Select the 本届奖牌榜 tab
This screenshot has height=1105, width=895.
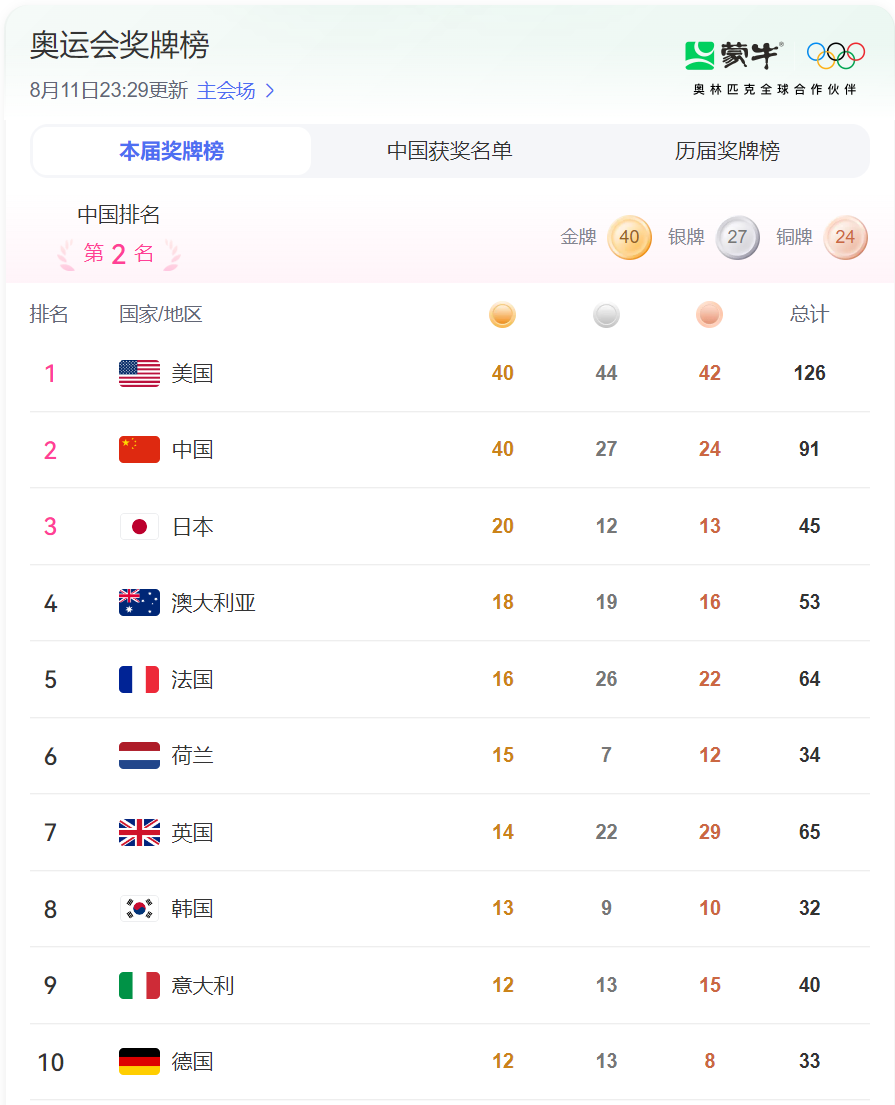(x=172, y=151)
